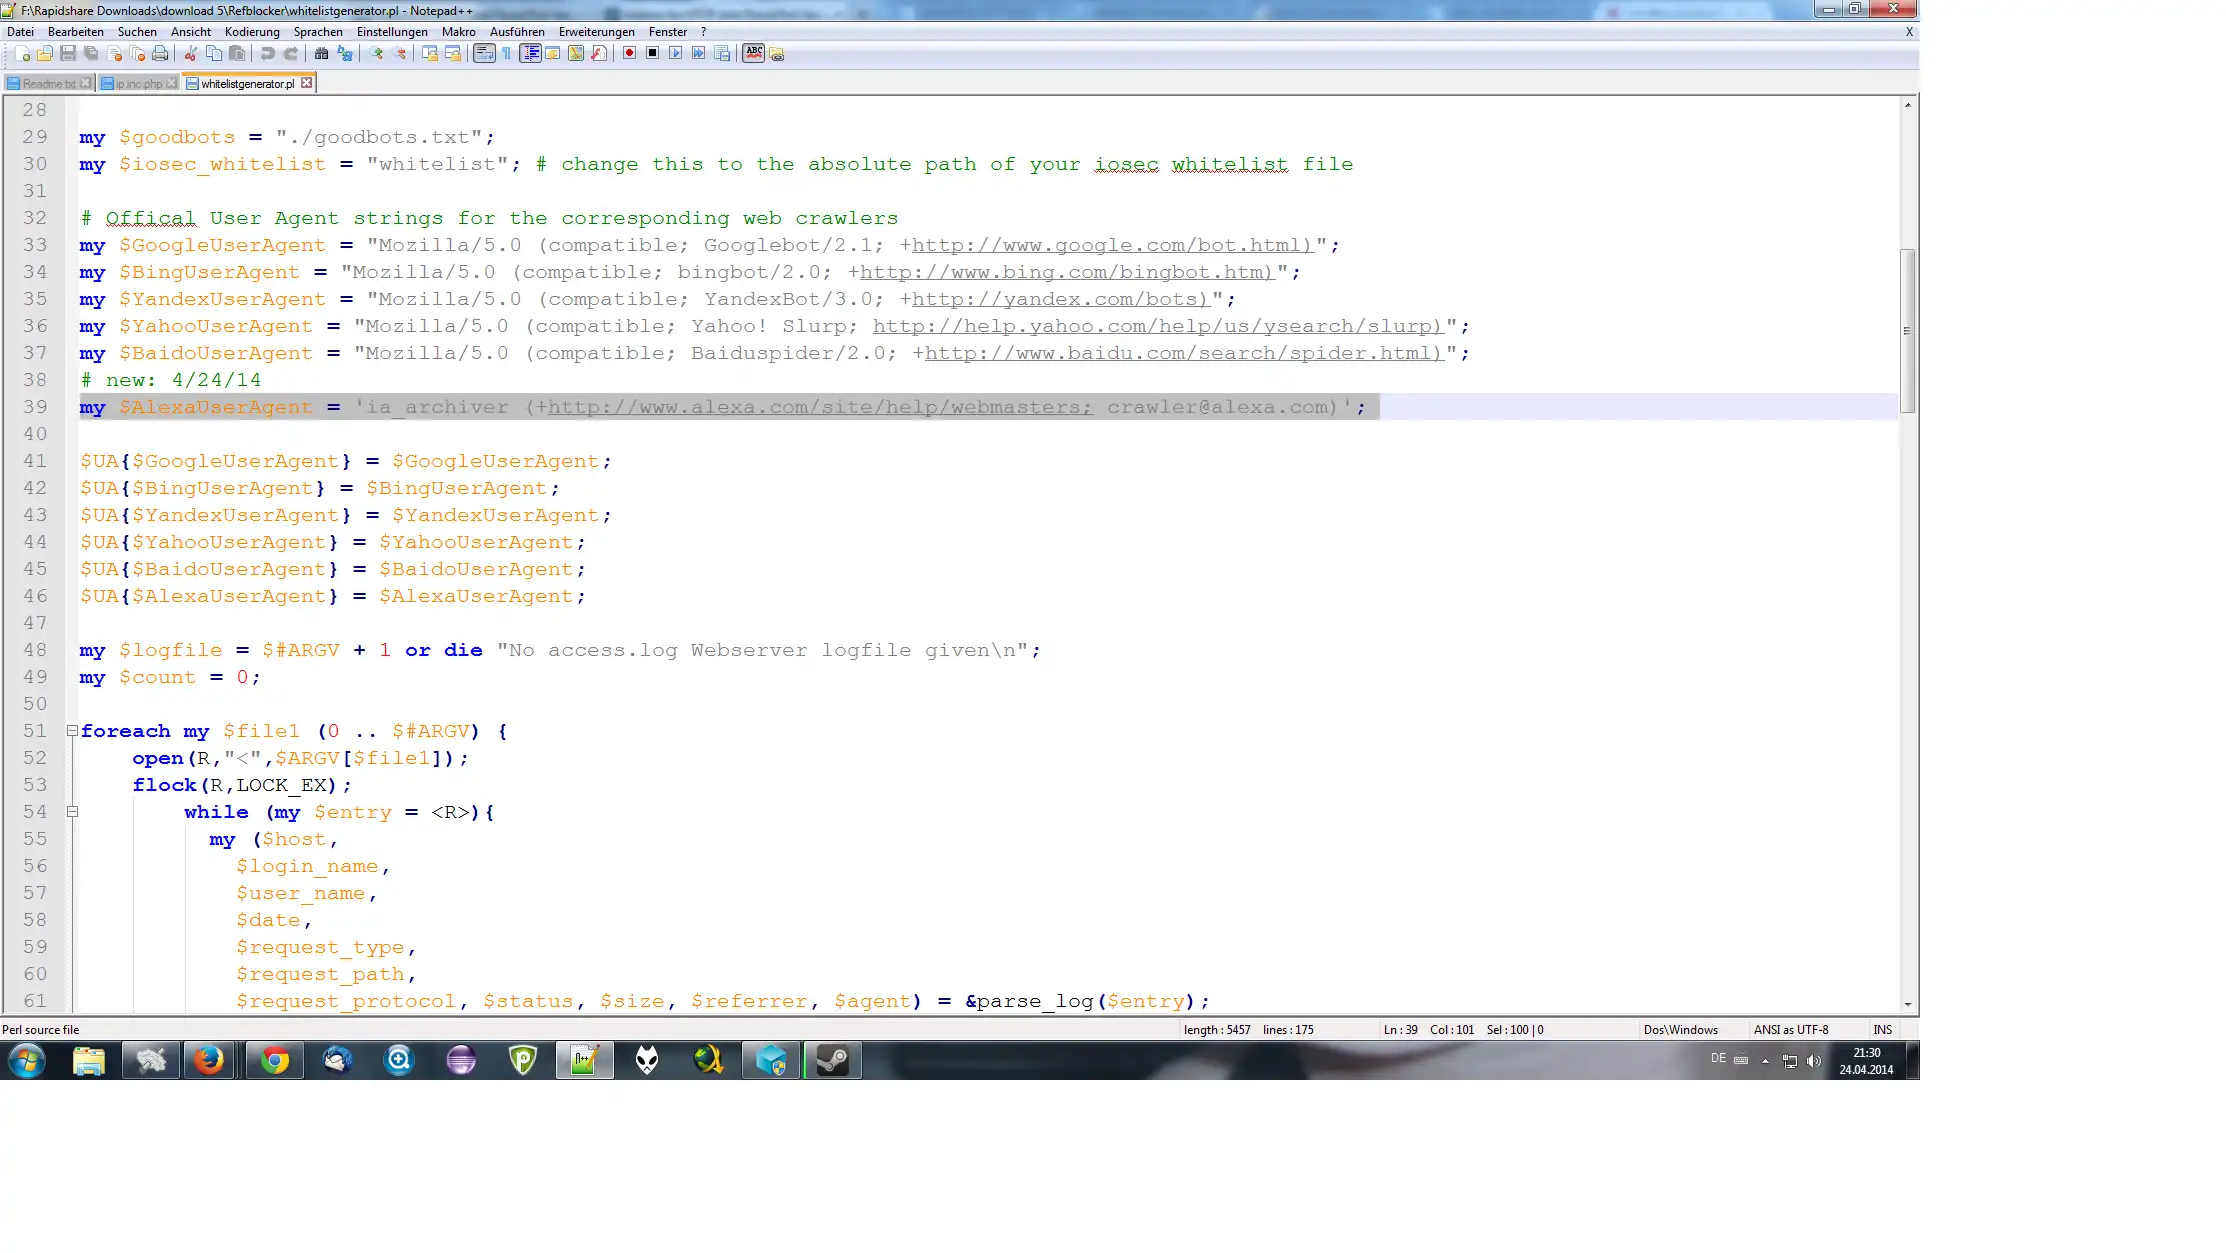Toggle line 54 code block expander
The width and height of the screenshot is (2226, 1253).
point(70,811)
